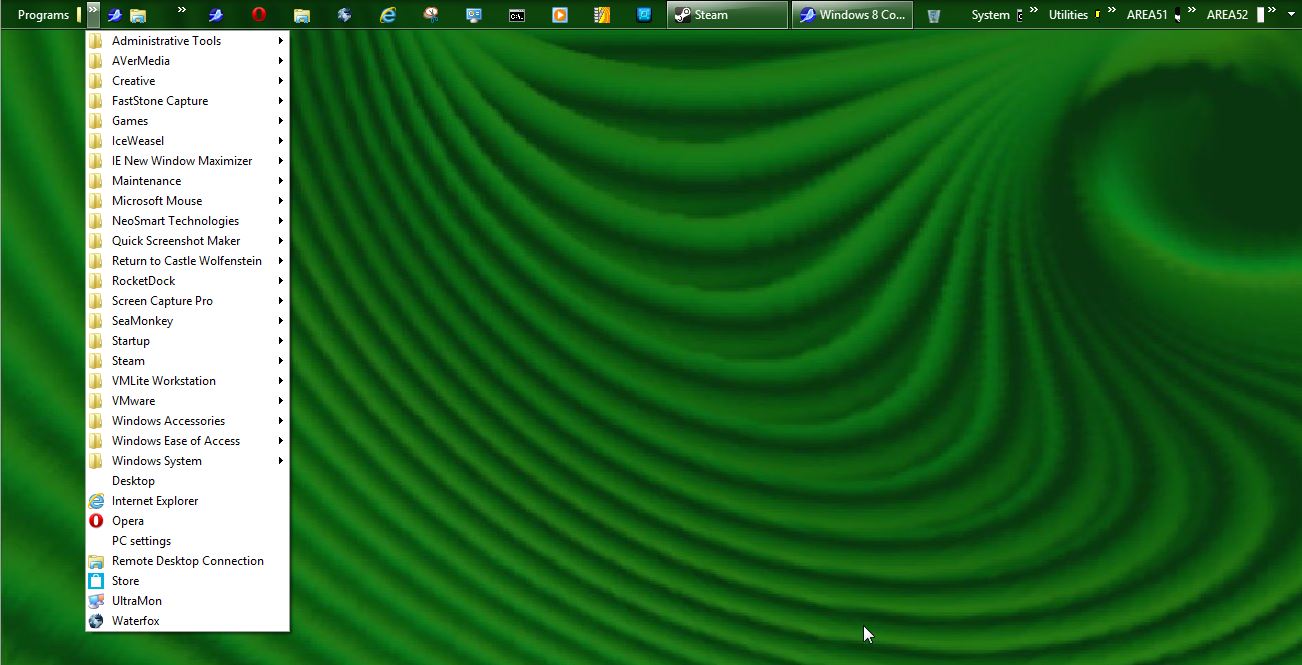Launch the pinned Internet Explorer taskbar icon
Viewport: 1302px width, 665px height.
click(388, 15)
